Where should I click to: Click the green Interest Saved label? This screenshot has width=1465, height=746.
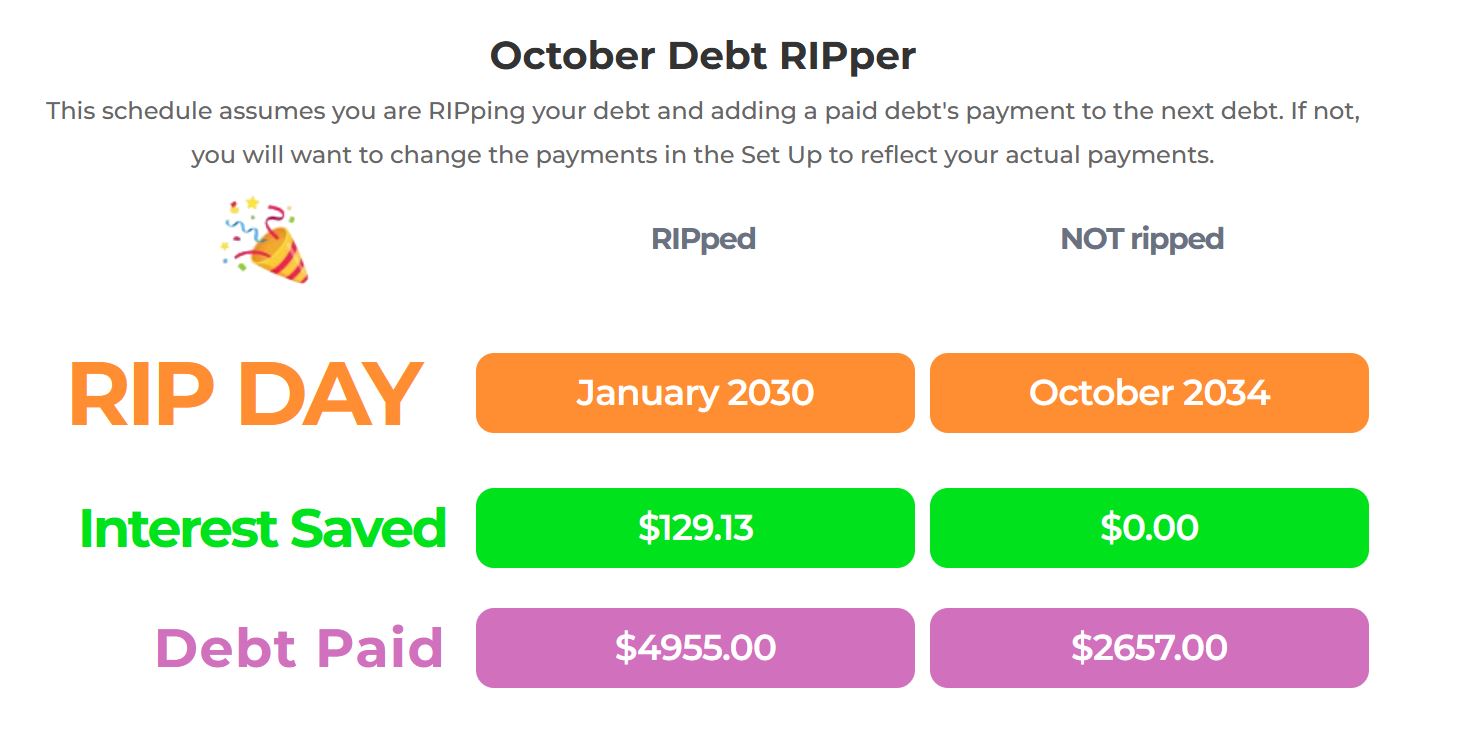point(262,528)
